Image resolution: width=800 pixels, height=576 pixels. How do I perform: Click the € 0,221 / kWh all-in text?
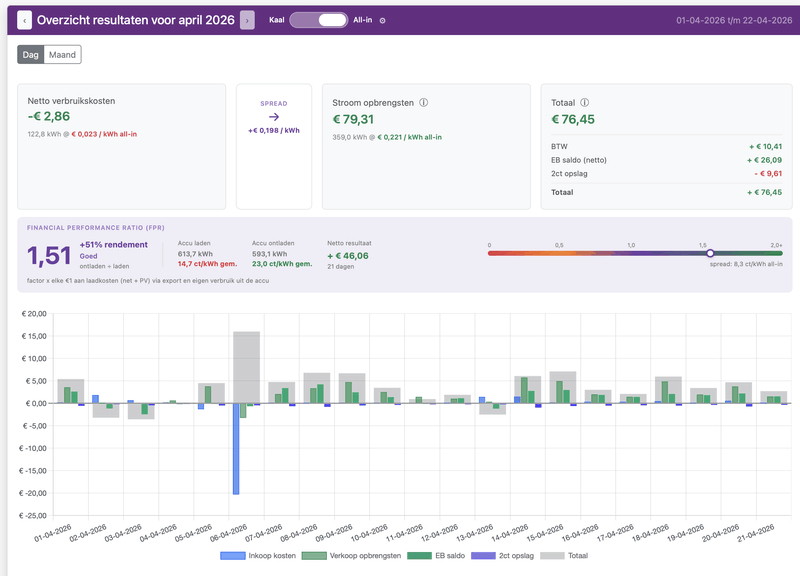point(410,137)
